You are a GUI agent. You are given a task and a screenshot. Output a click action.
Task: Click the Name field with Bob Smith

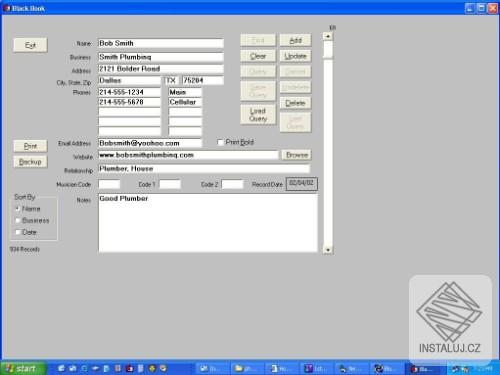(161, 43)
